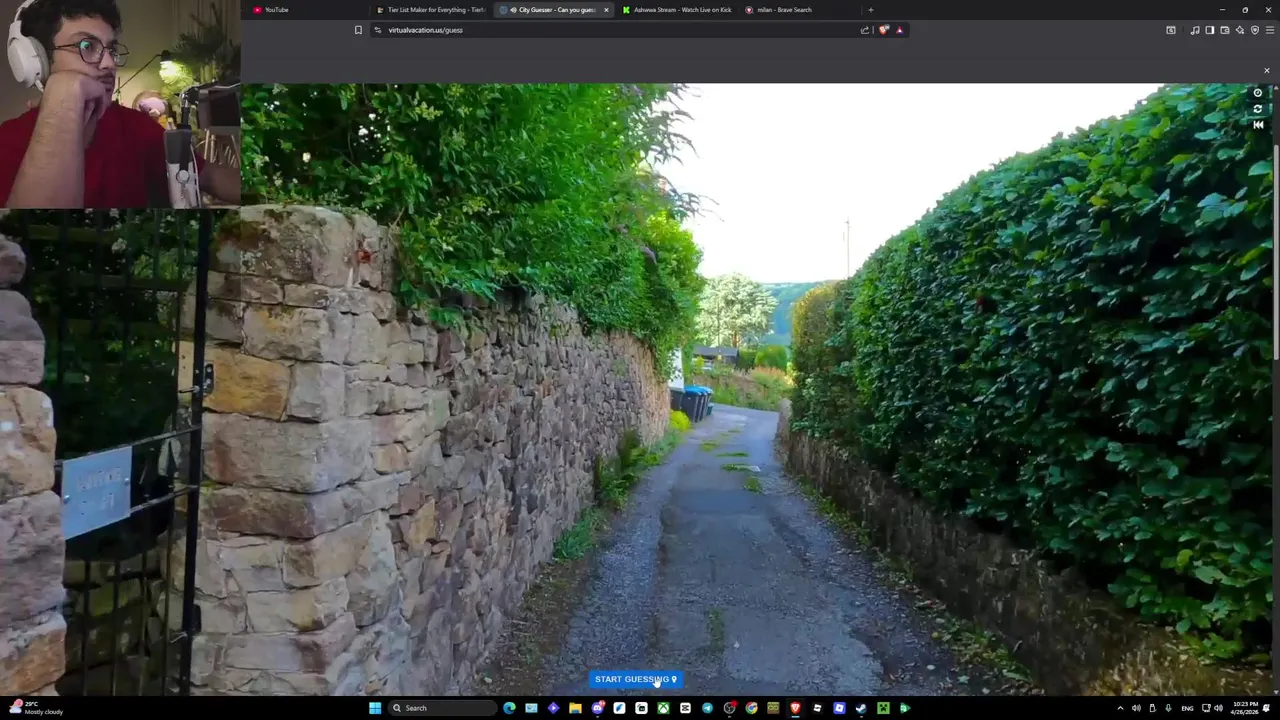1280x720 pixels.
Task: Click the picture-in-picture toolbar icon
Action: 1171,30
